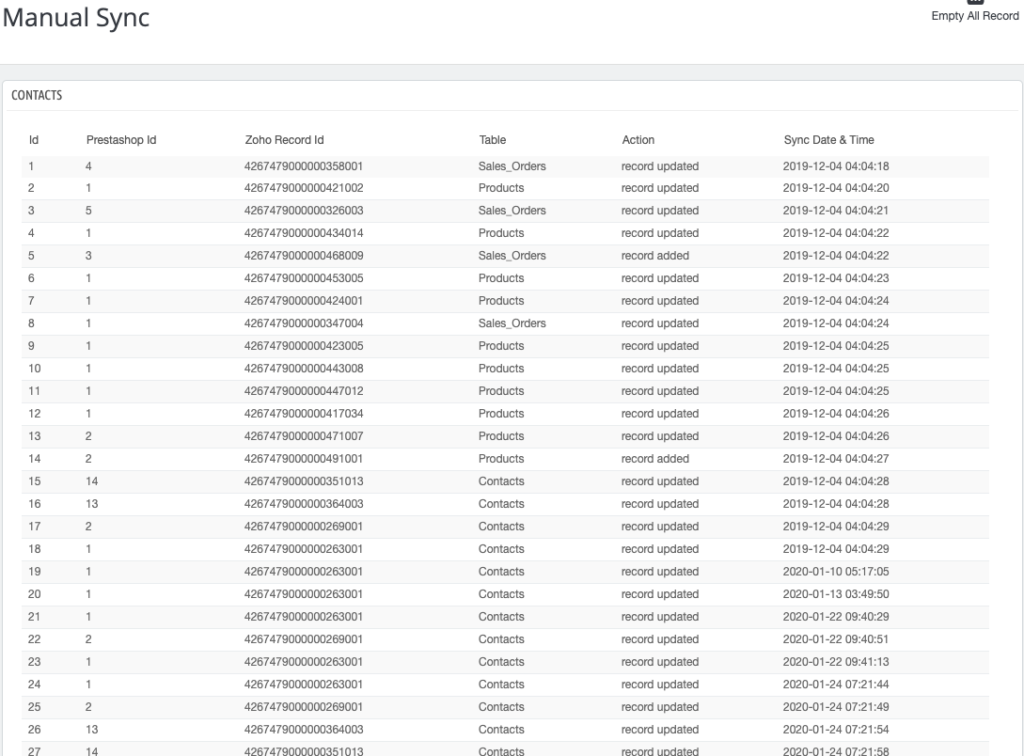Click Zoho record id 4267479000000453005
The image size is (1024, 756).
(x=304, y=278)
